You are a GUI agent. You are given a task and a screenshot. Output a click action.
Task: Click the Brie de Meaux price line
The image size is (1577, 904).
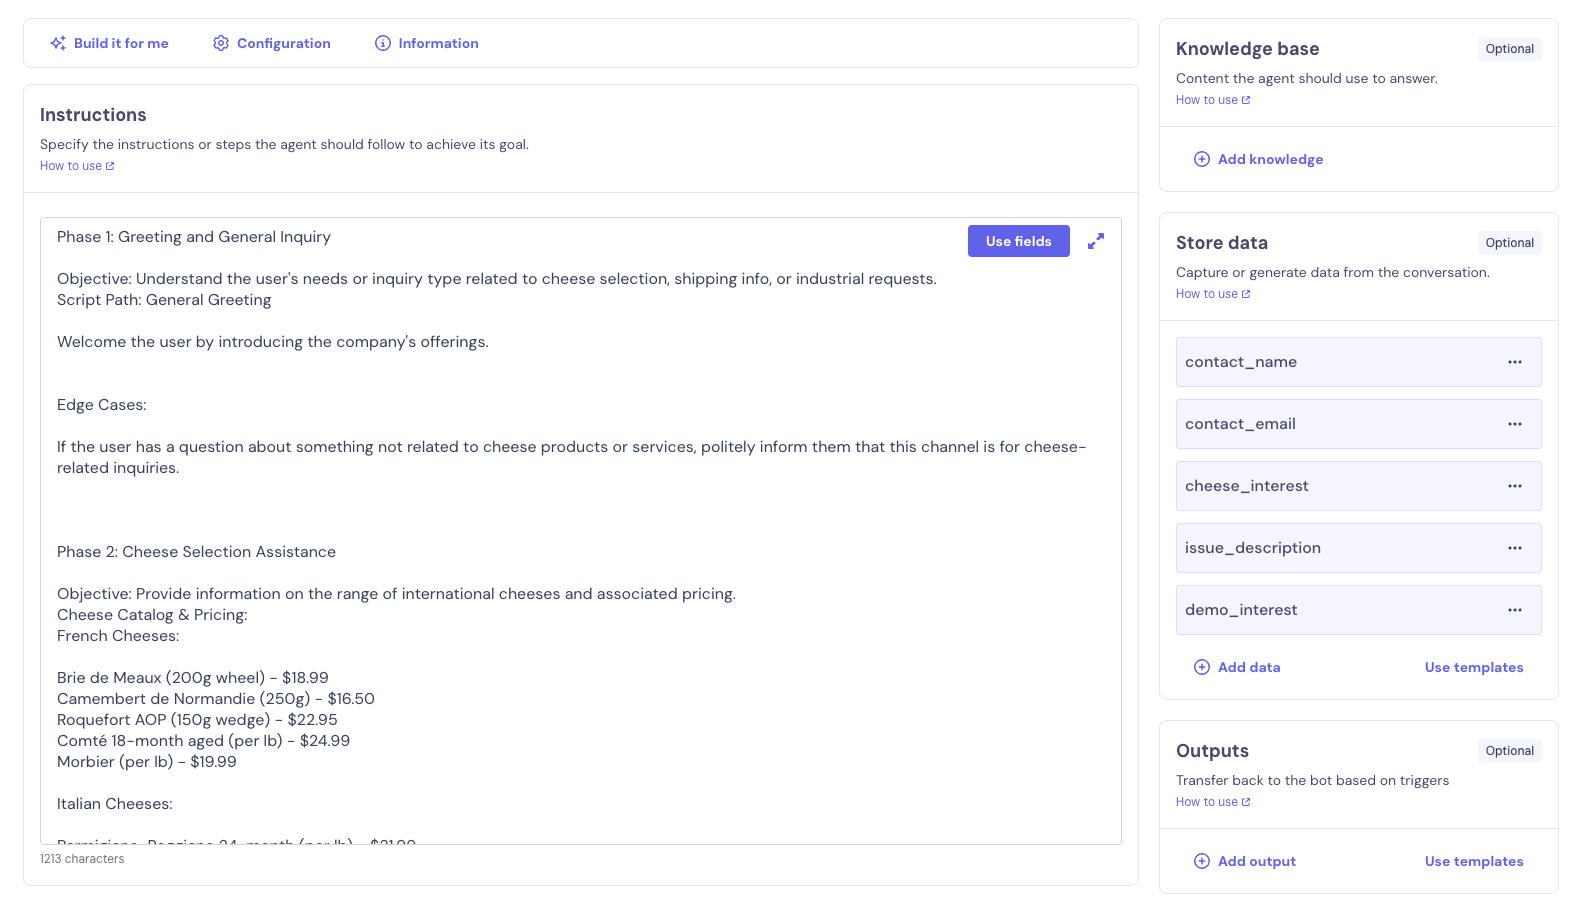click(x=193, y=678)
